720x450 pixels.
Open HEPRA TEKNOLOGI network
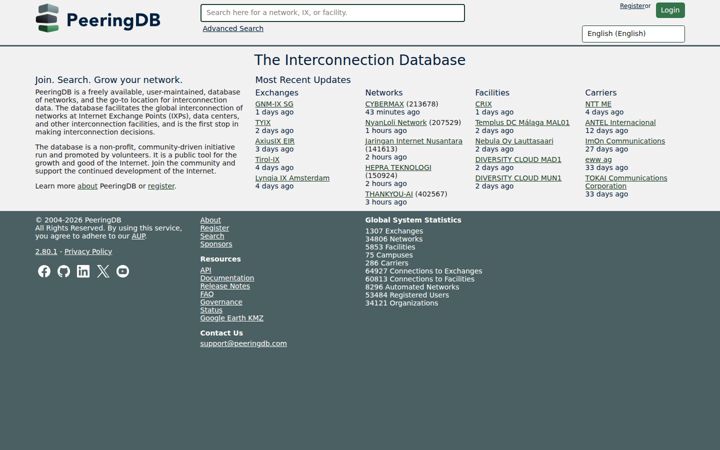398,168
